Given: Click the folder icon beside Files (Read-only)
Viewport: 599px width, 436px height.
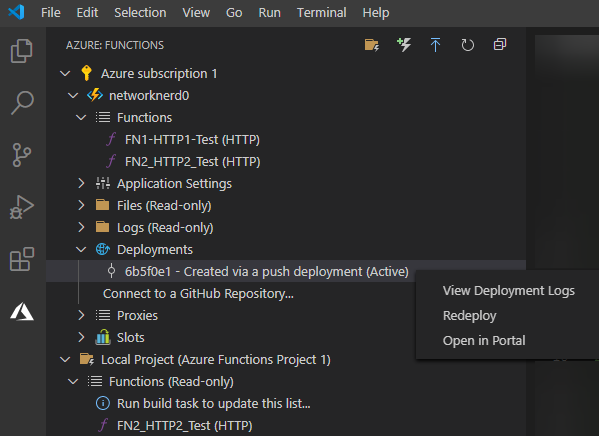Looking at the screenshot, I should pyautogui.click(x=102, y=205).
